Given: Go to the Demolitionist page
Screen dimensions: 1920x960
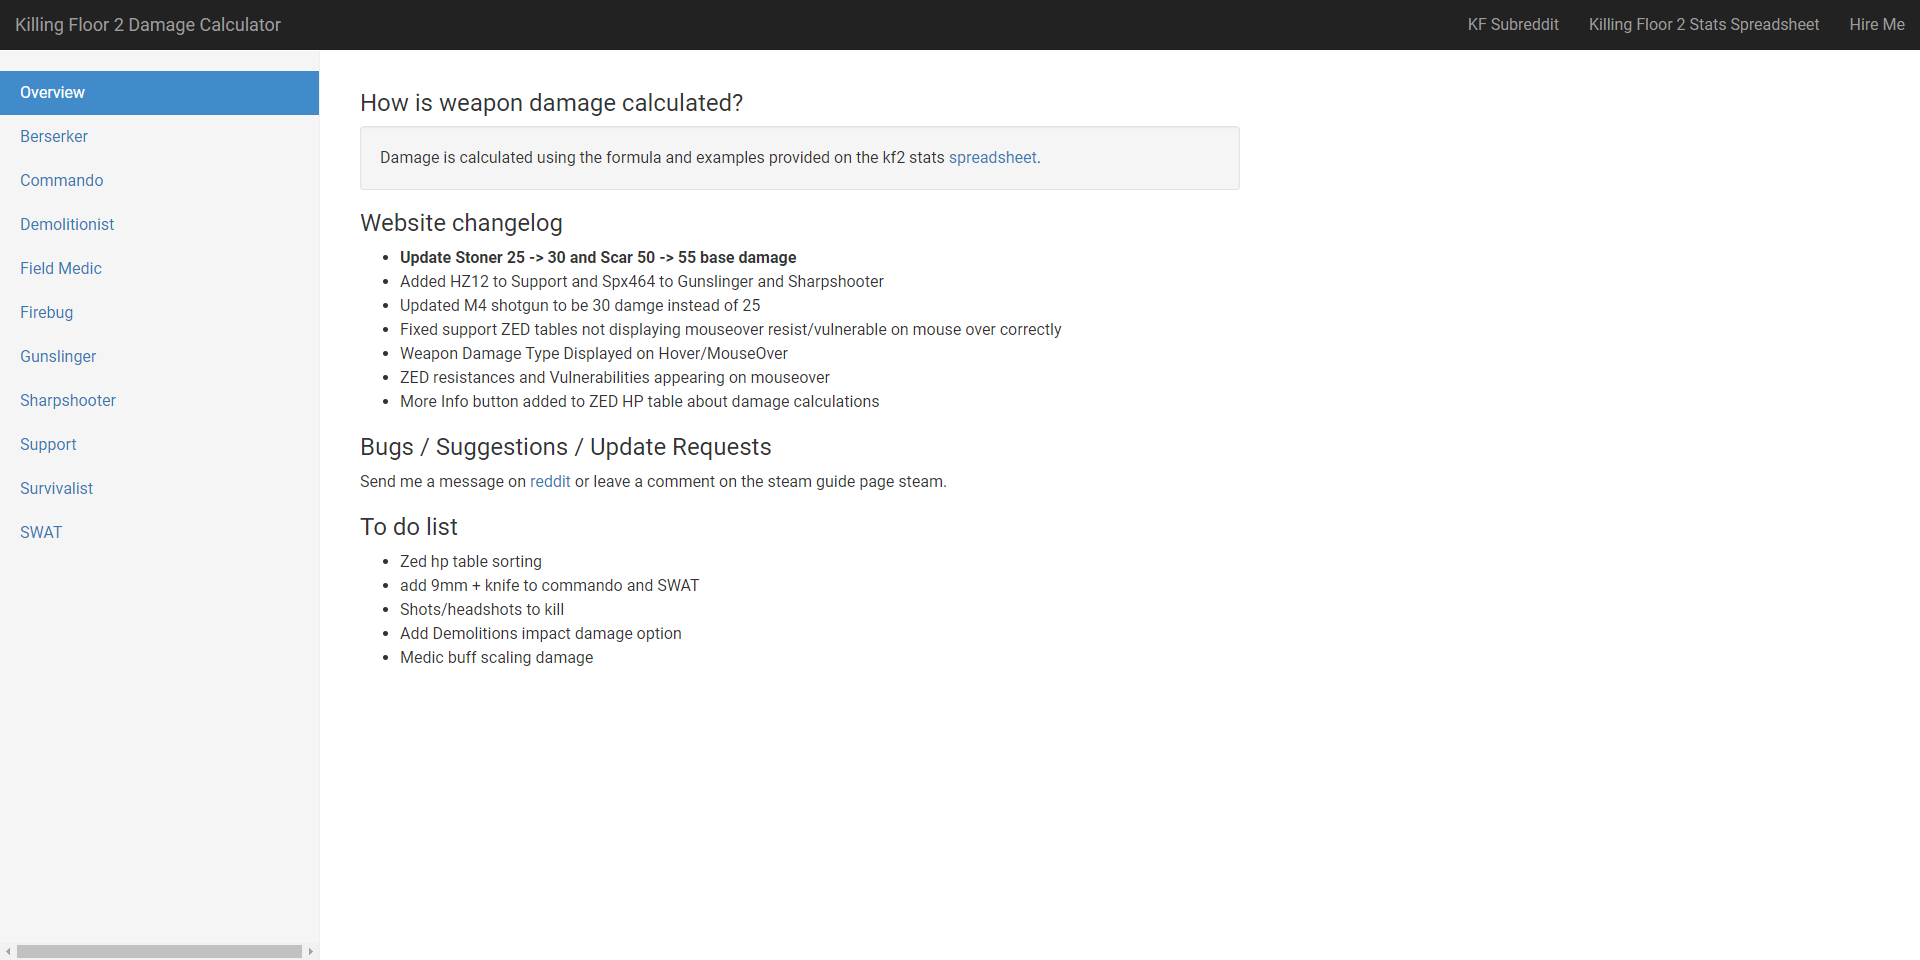Looking at the screenshot, I should point(159,225).
